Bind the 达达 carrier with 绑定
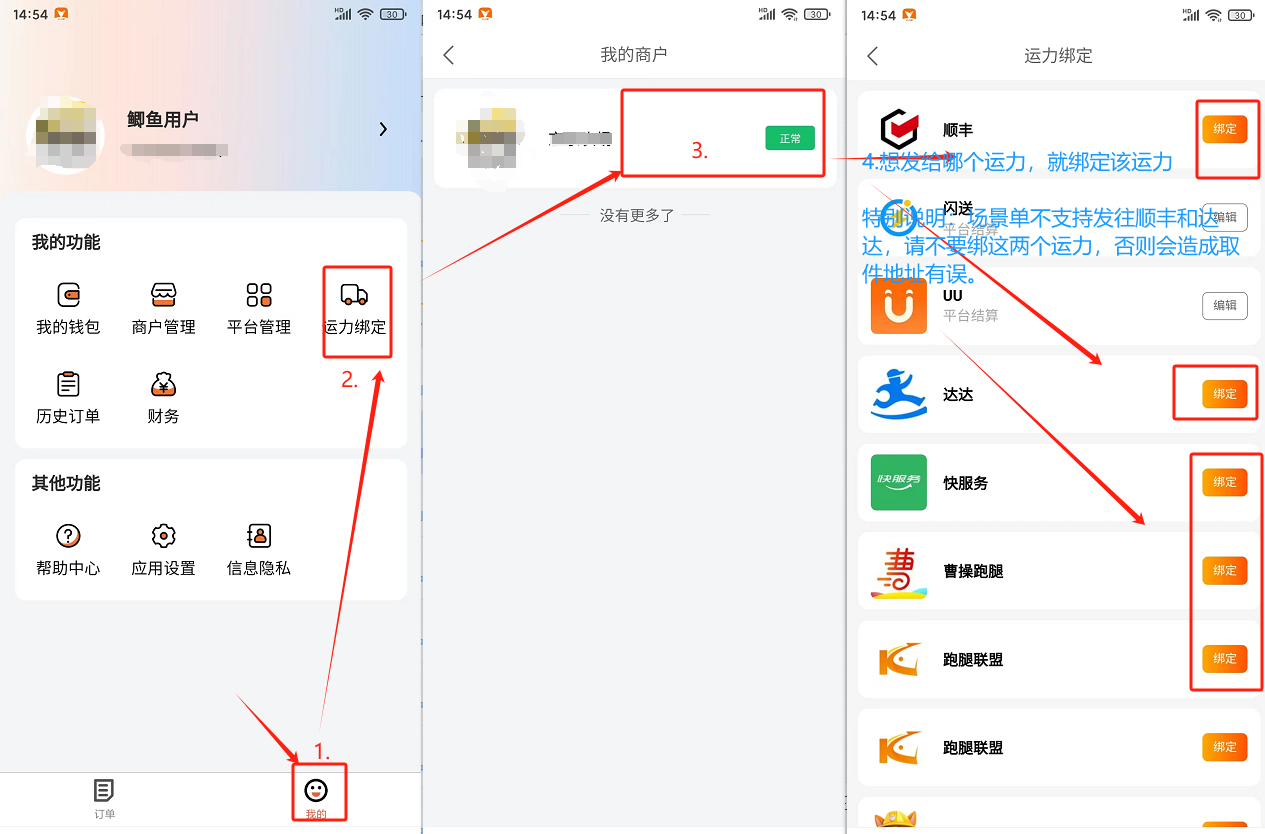 click(x=1225, y=394)
